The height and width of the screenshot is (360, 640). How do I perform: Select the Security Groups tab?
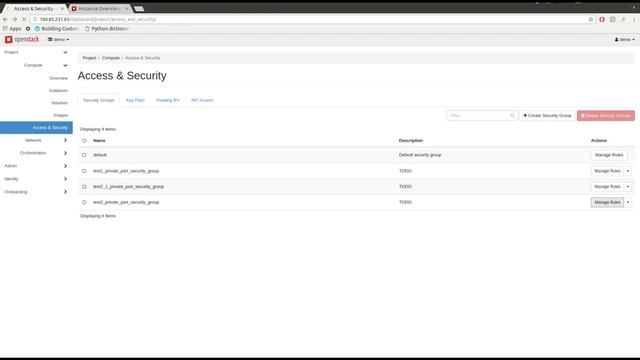(x=99, y=100)
